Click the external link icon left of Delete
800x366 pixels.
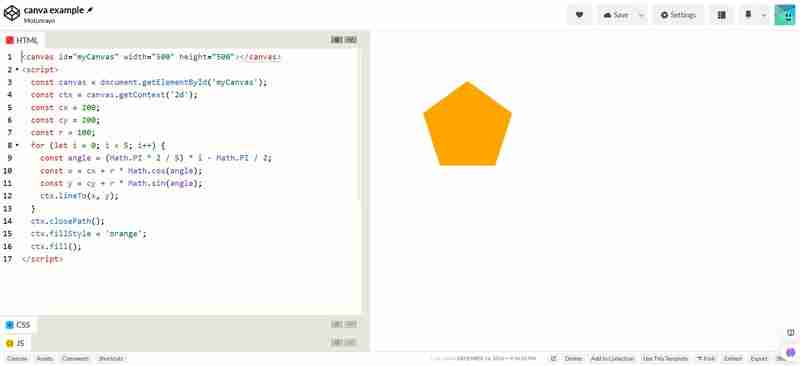tap(554, 358)
